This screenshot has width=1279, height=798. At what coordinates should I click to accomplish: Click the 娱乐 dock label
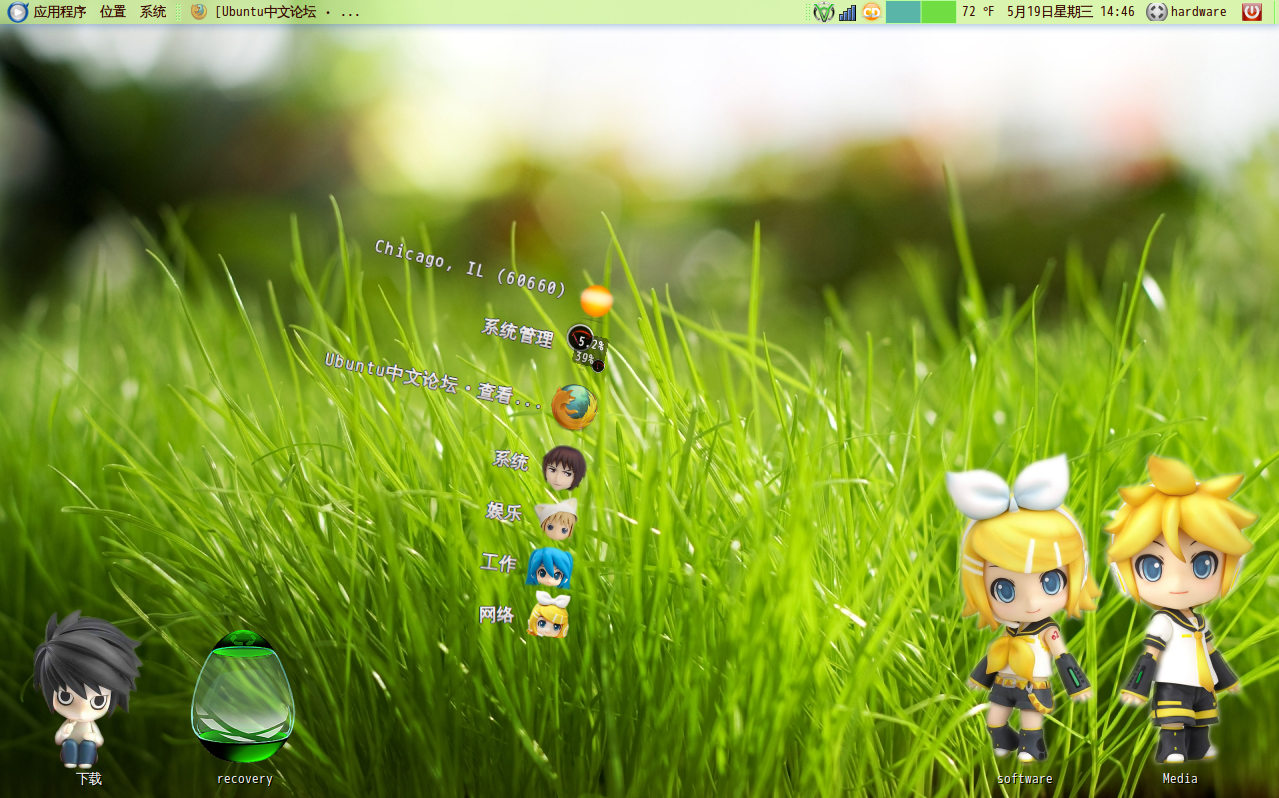coord(504,512)
